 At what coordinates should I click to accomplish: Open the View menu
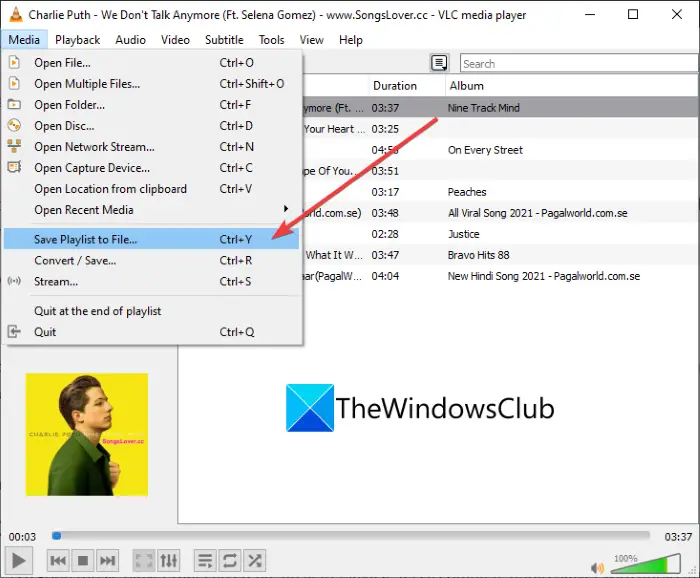click(311, 40)
